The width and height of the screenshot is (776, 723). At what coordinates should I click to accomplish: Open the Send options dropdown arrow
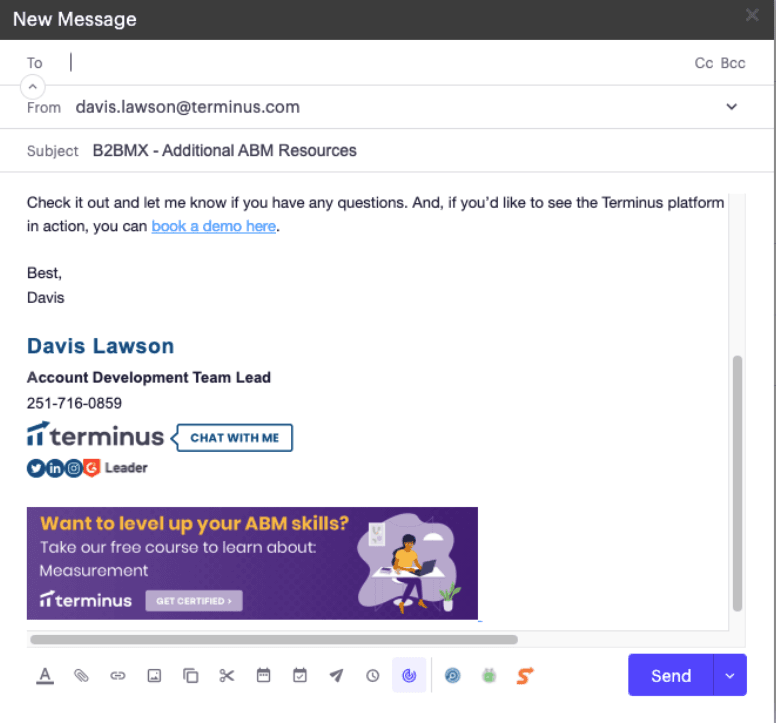[x=730, y=676]
